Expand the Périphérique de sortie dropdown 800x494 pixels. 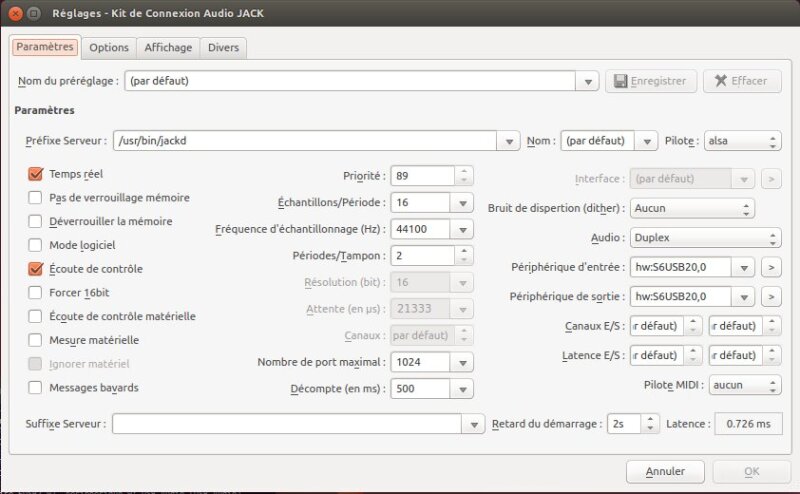click(744, 297)
